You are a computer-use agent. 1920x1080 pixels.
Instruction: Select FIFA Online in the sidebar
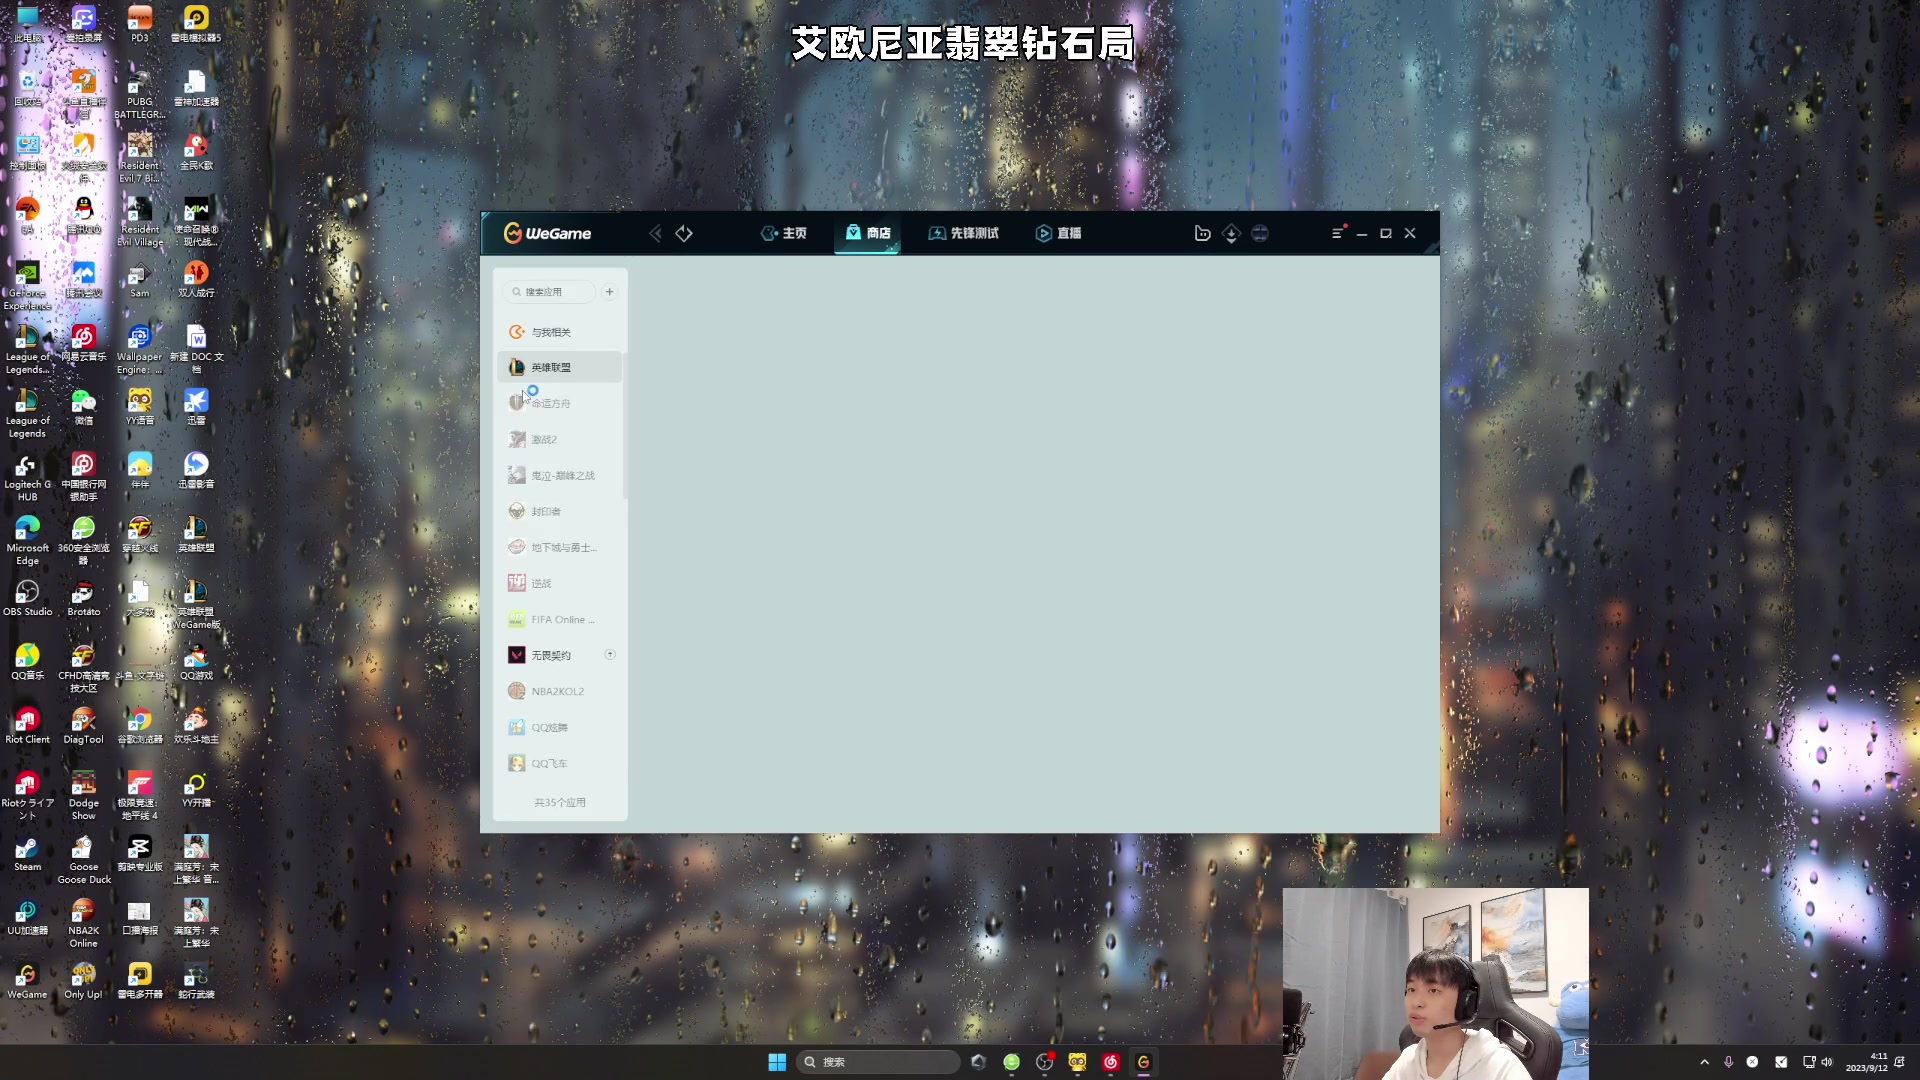[560, 619]
